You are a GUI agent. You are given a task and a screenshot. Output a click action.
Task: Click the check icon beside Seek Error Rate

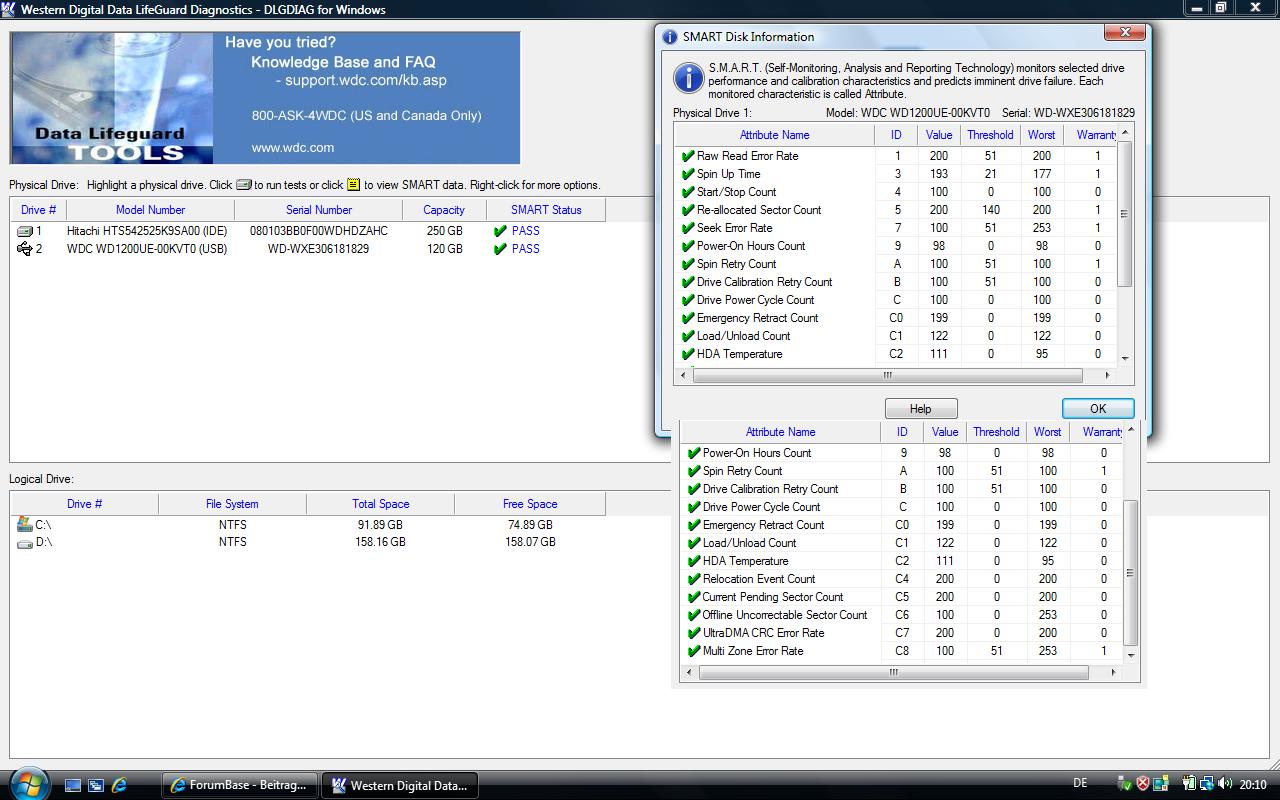tap(688, 228)
